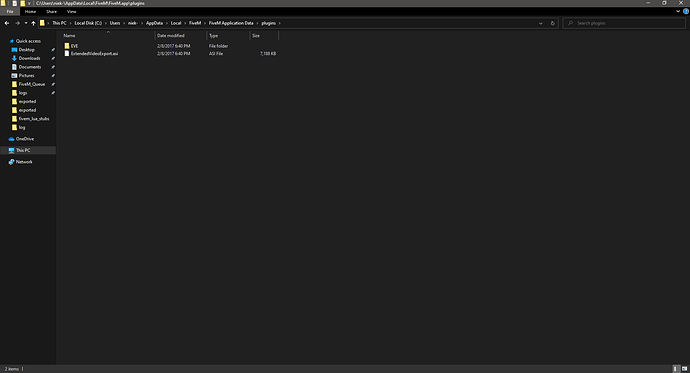Switch to the Home ribbon tab
The height and width of the screenshot is (373, 690).
30,11
